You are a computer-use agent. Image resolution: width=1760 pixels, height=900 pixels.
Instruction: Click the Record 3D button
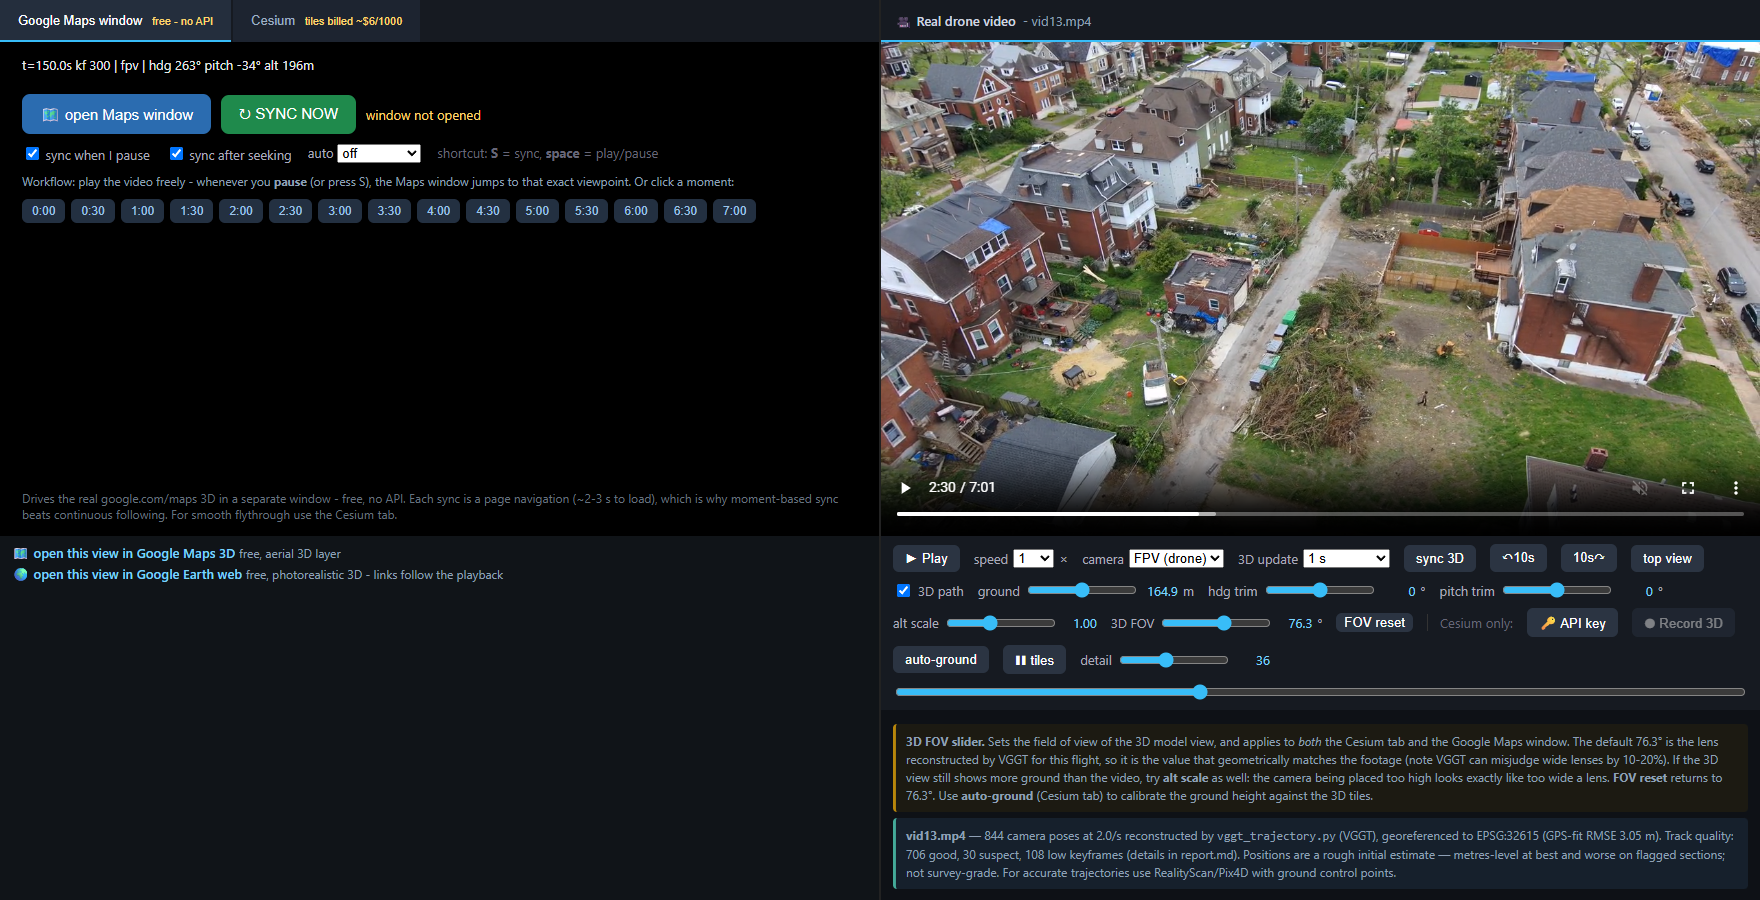pyautogui.click(x=1684, y=623)
